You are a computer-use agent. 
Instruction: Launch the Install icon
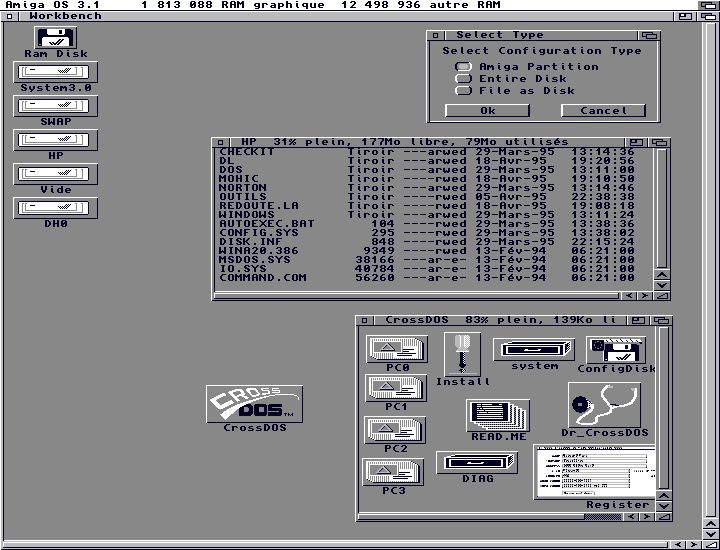coord(462,354)
